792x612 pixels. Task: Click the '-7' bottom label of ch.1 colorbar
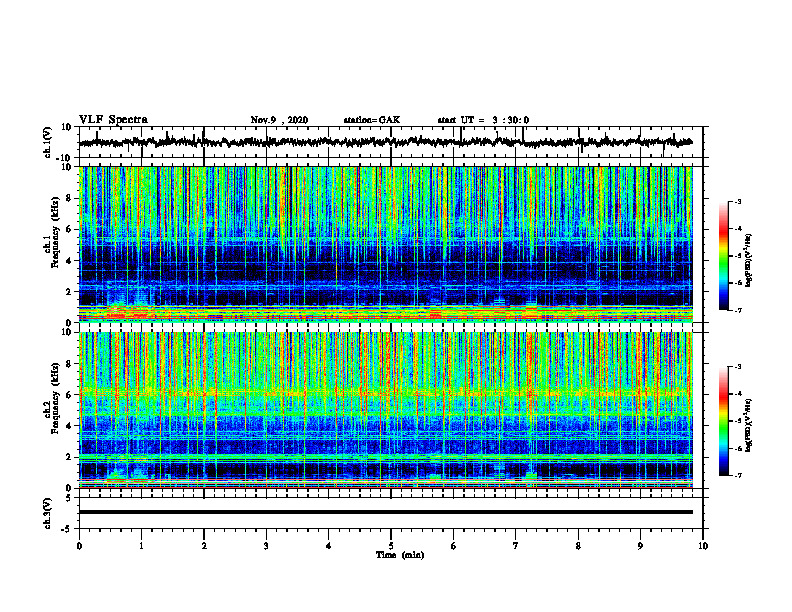(x=738, y=310)
